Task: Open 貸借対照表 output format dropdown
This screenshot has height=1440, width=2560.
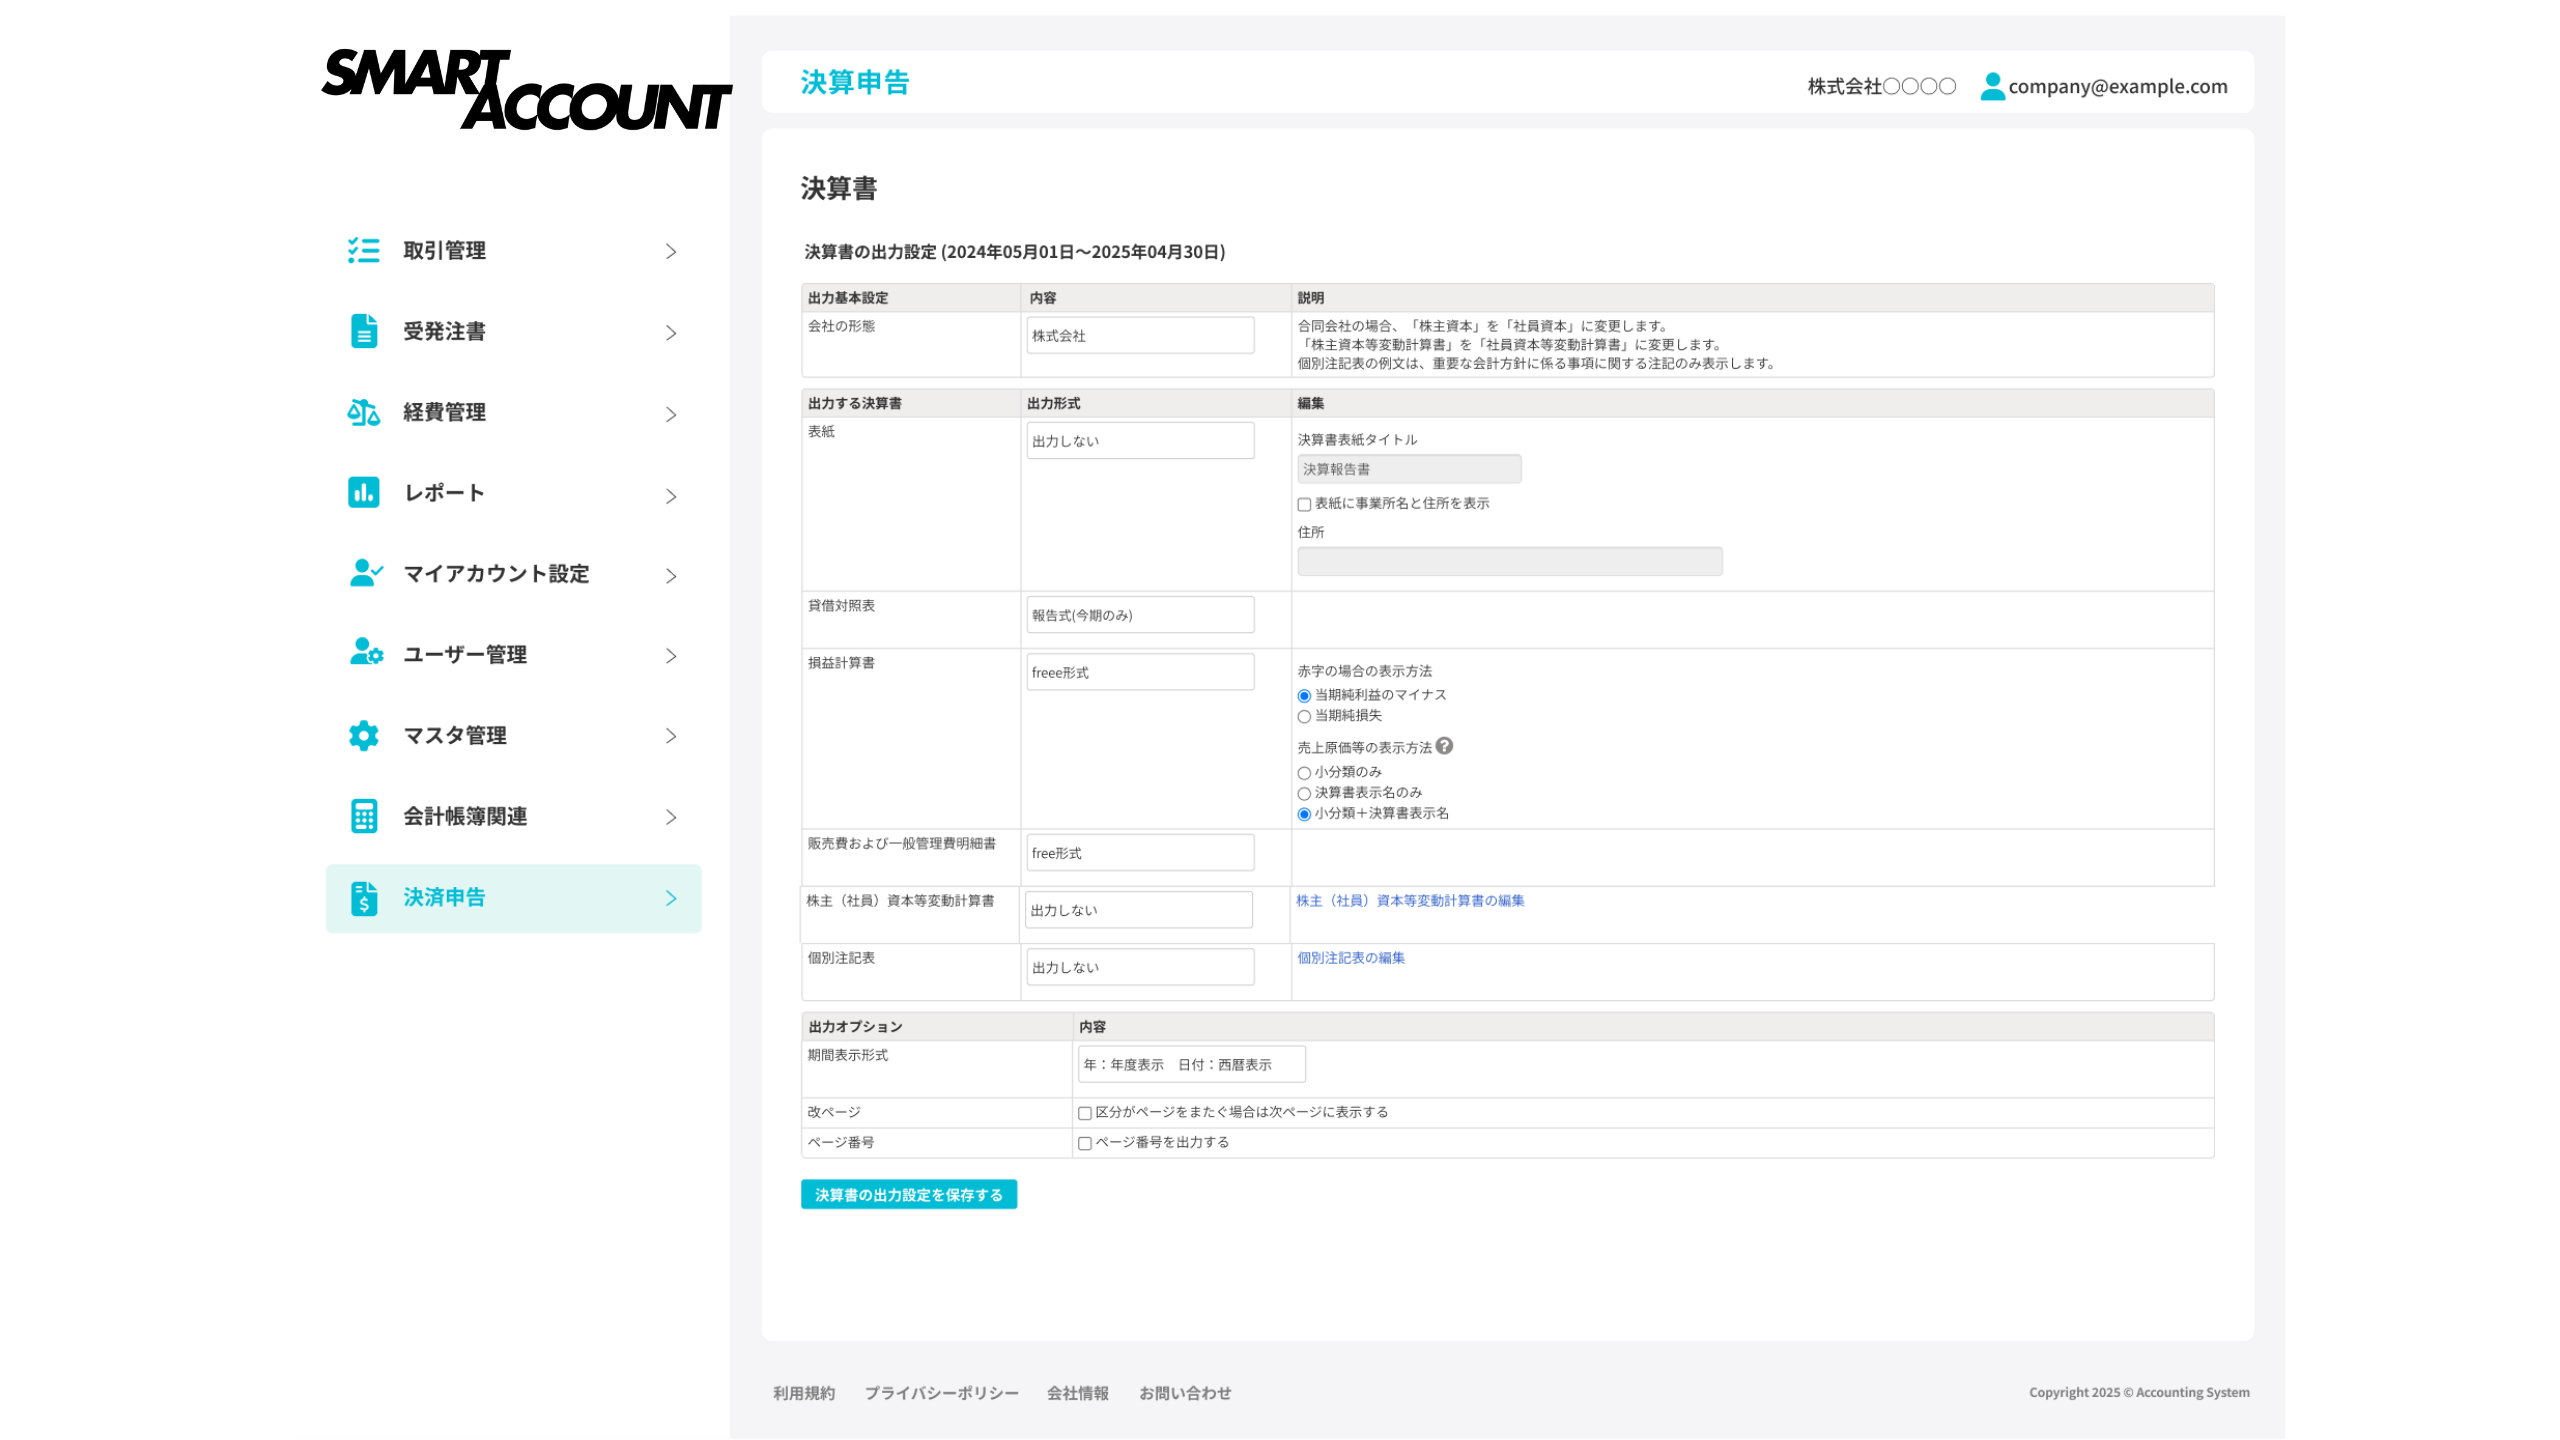Action: (1140, 615)
